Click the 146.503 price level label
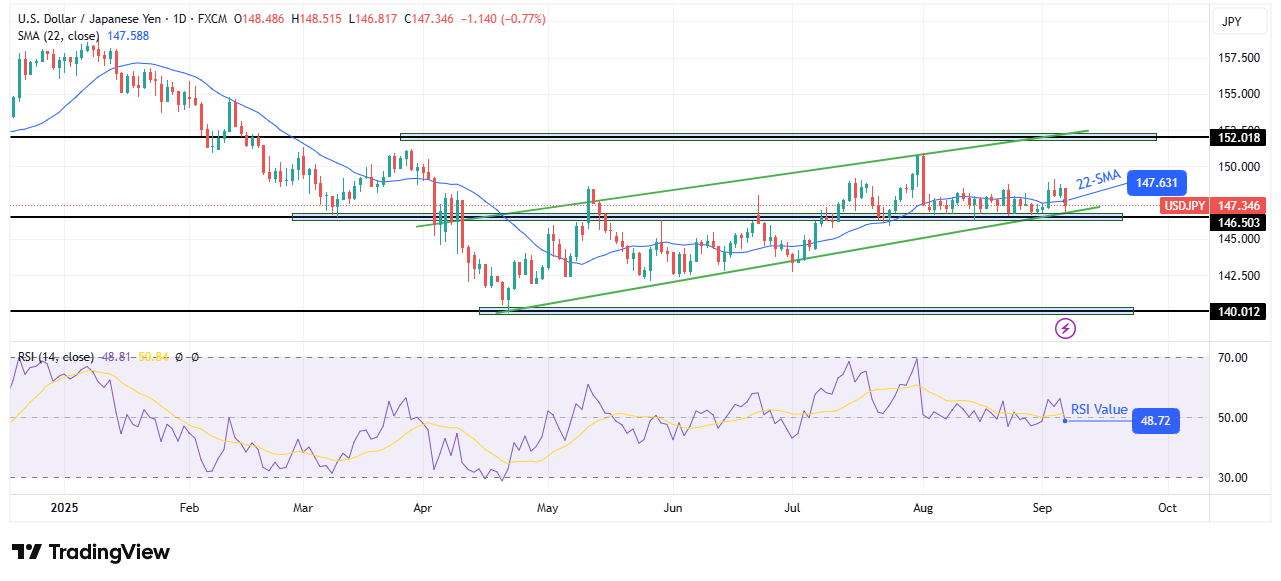1281x581 pixels. [x=1237, y=221]
